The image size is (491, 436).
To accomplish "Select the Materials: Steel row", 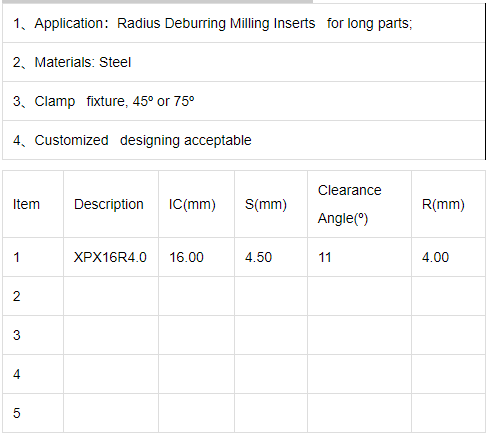I will [244, 62].
